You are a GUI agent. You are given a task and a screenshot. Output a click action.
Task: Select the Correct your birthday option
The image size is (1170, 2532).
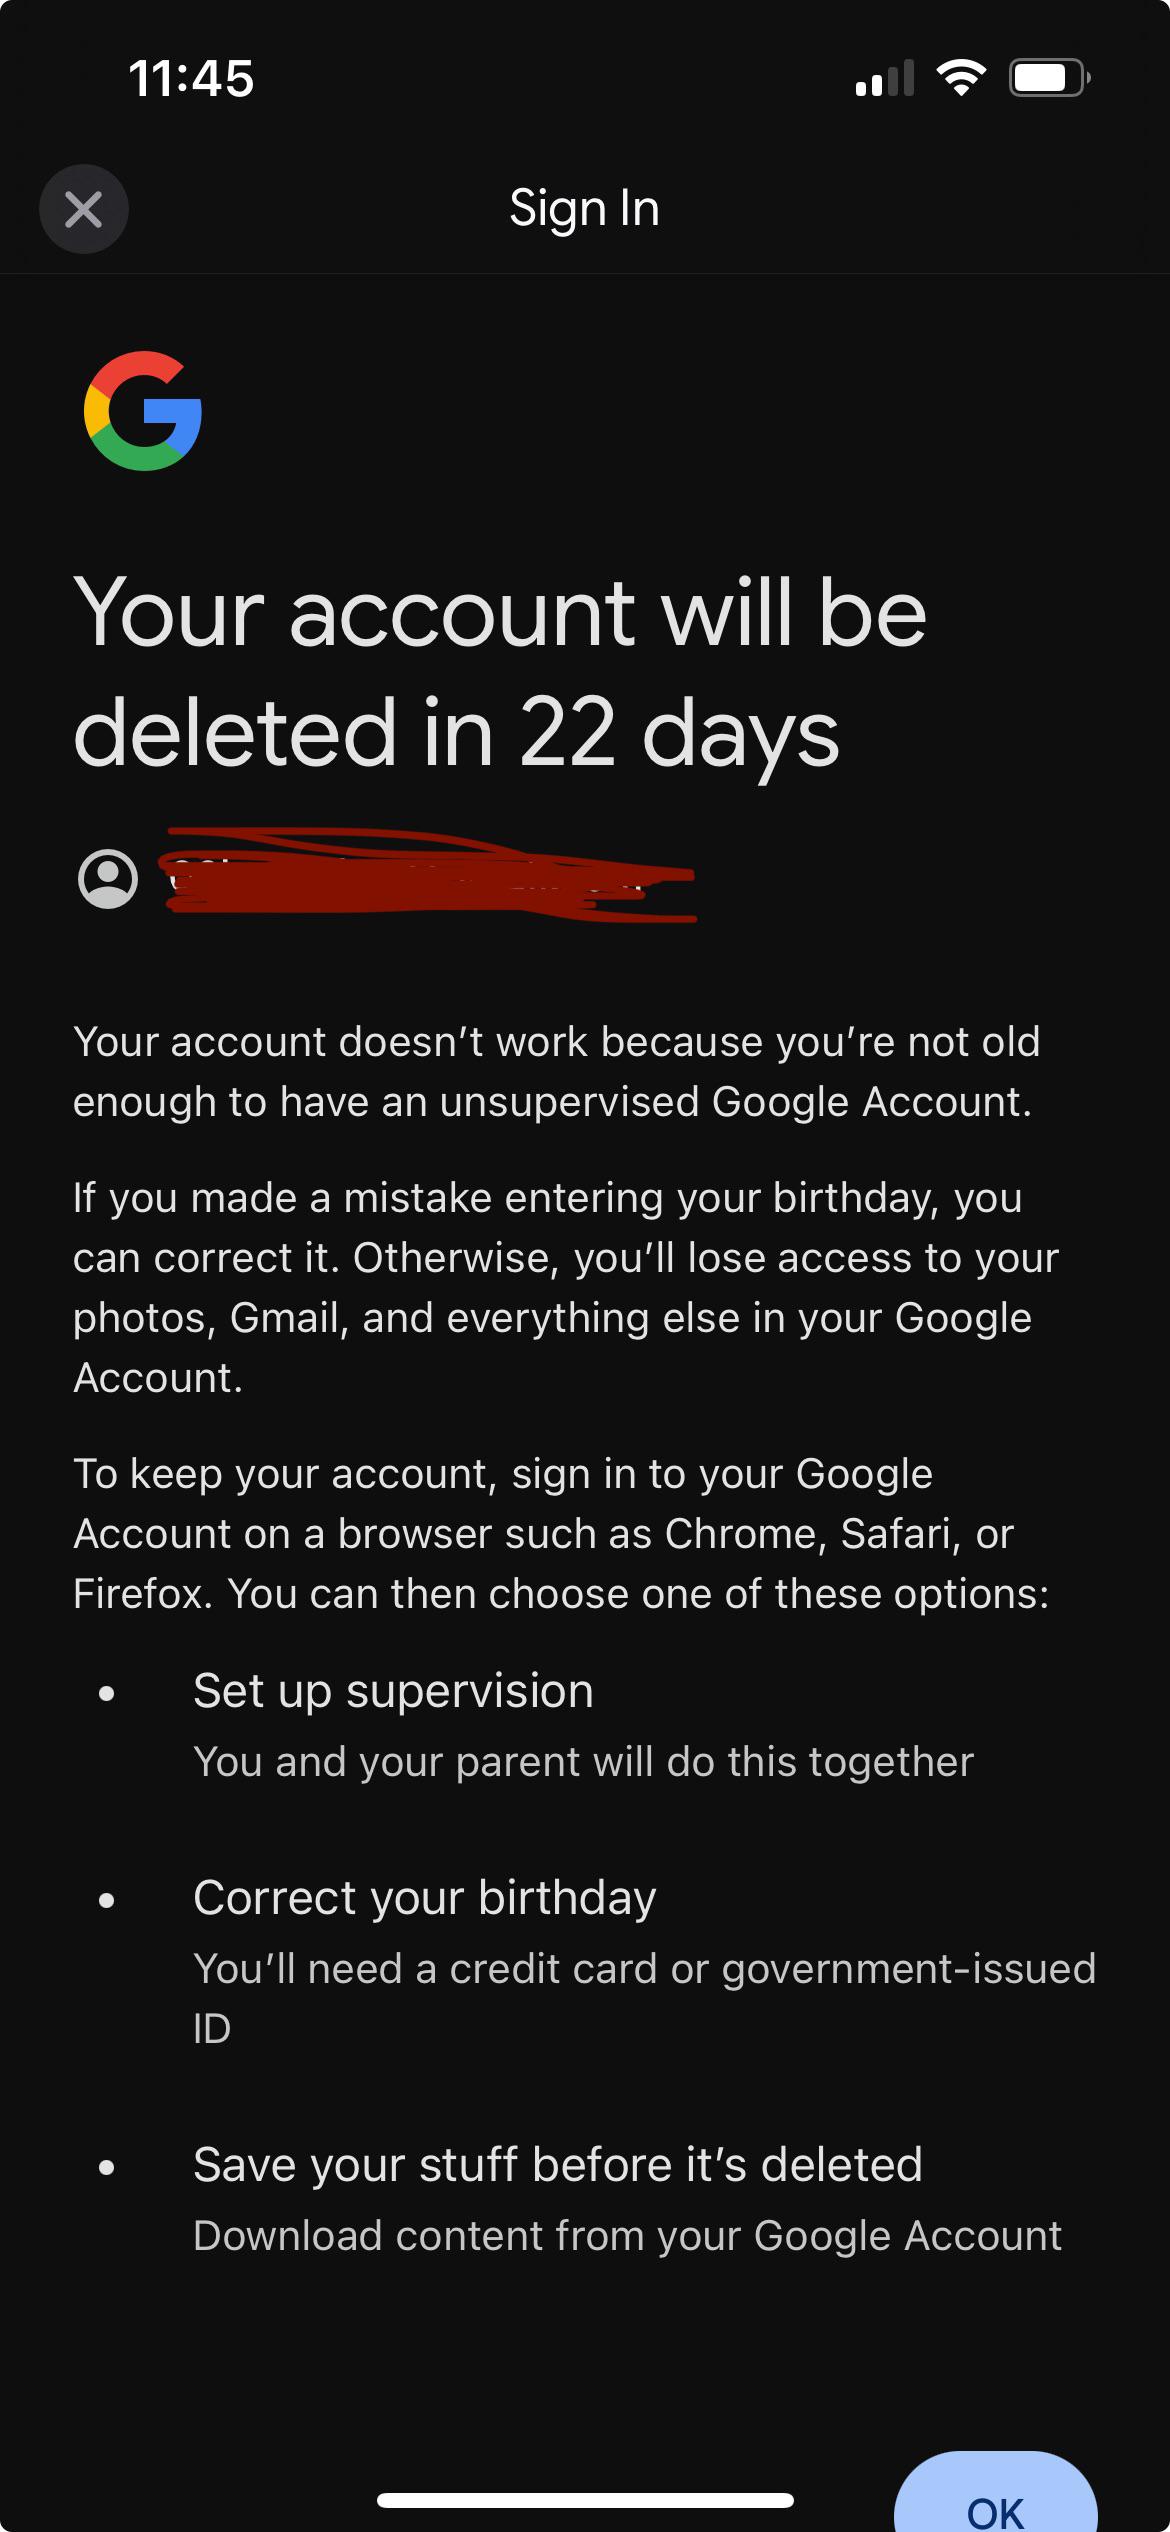coord(425,1898)
